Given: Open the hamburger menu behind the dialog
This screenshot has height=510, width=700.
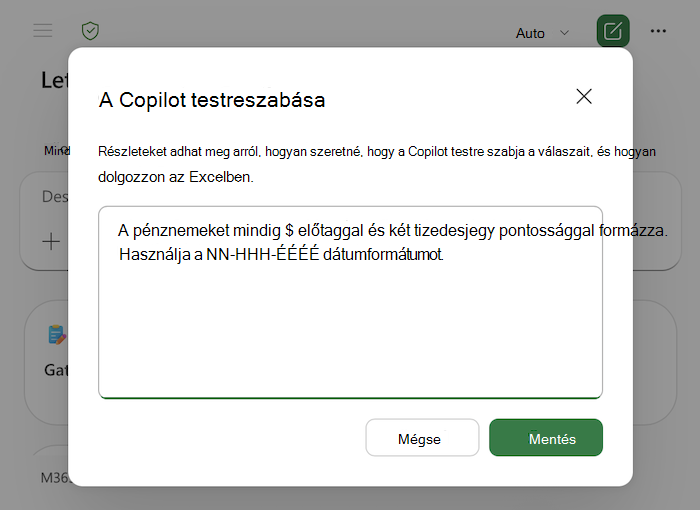Looking at the screenshot, I should (43, 31).
